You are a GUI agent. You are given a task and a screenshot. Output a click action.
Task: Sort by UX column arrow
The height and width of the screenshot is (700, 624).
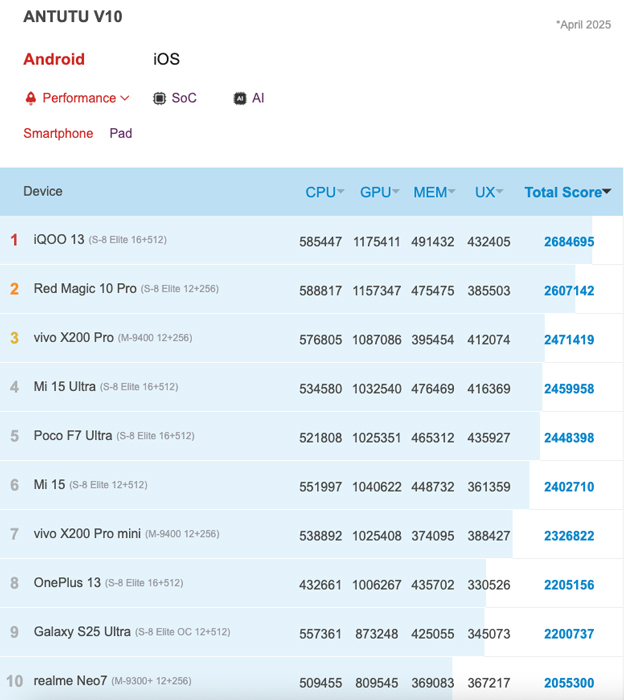pos(499,192)
